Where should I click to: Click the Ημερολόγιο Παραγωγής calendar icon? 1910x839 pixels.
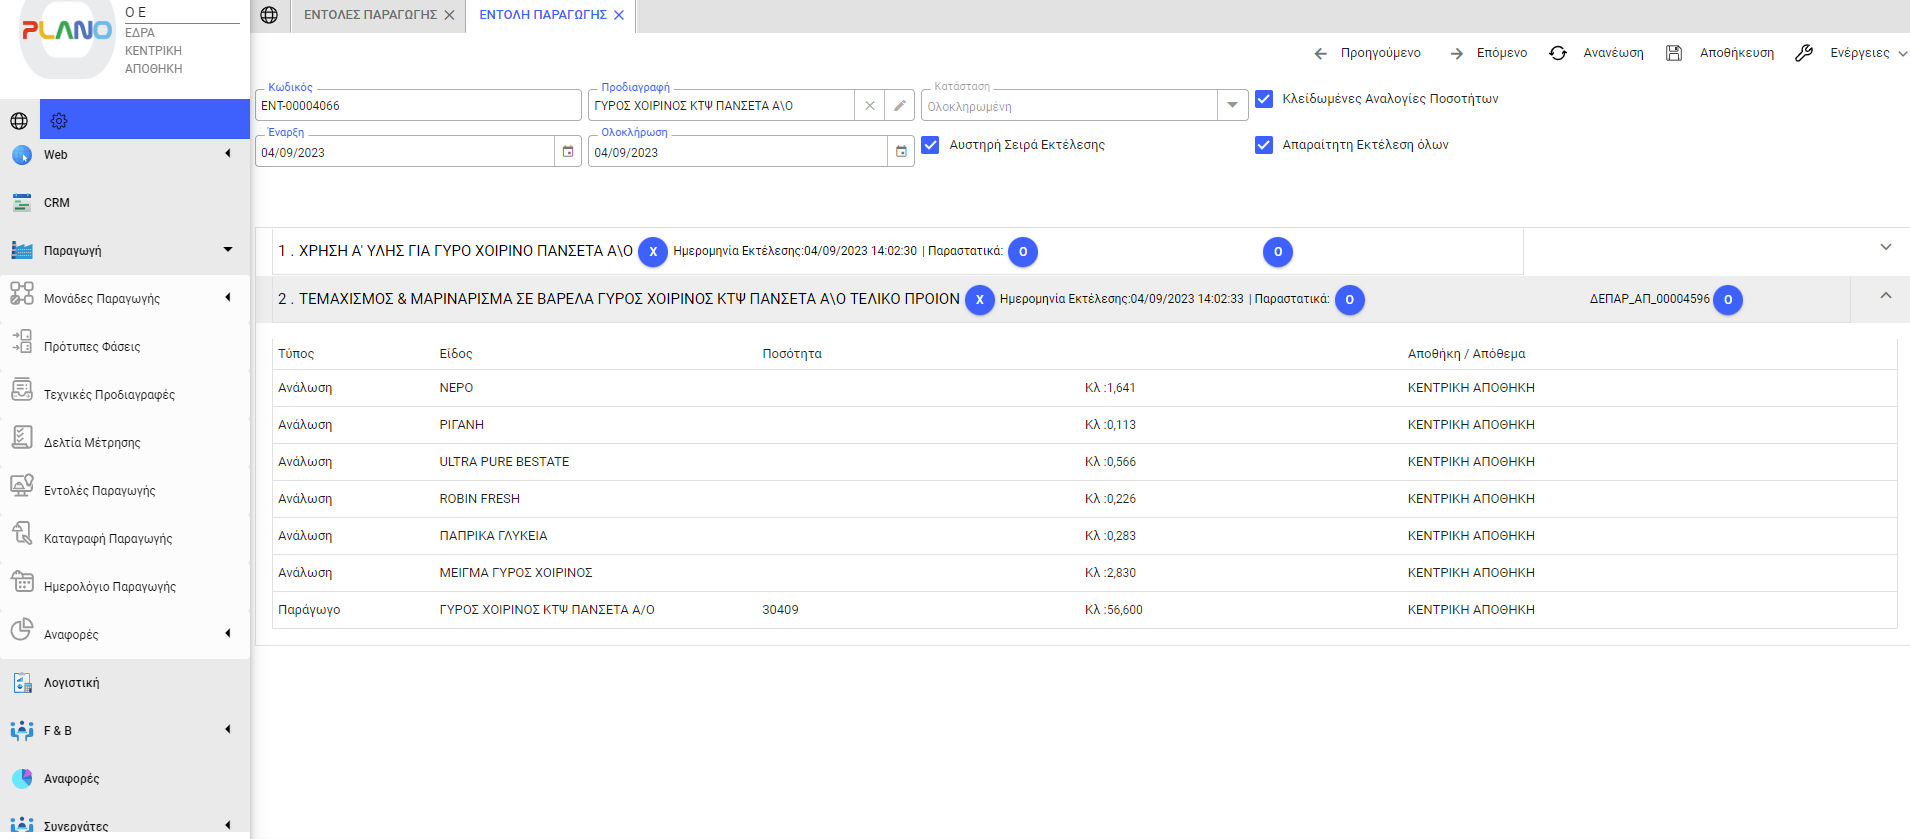point(22,581)
